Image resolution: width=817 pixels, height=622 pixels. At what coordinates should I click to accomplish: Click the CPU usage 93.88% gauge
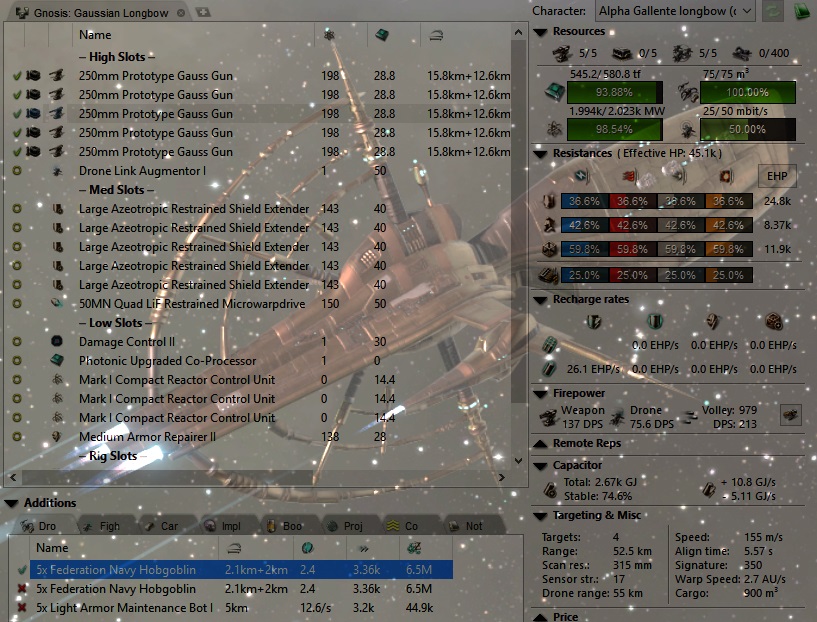[x=615, y=92]
